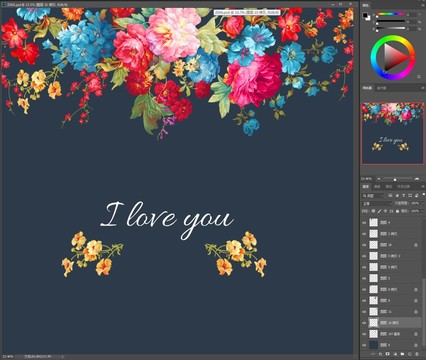The height and width of the screenshot is (360, 426).
Task: Click the Navigator preview thumbnail
Action: pos(392,133)
